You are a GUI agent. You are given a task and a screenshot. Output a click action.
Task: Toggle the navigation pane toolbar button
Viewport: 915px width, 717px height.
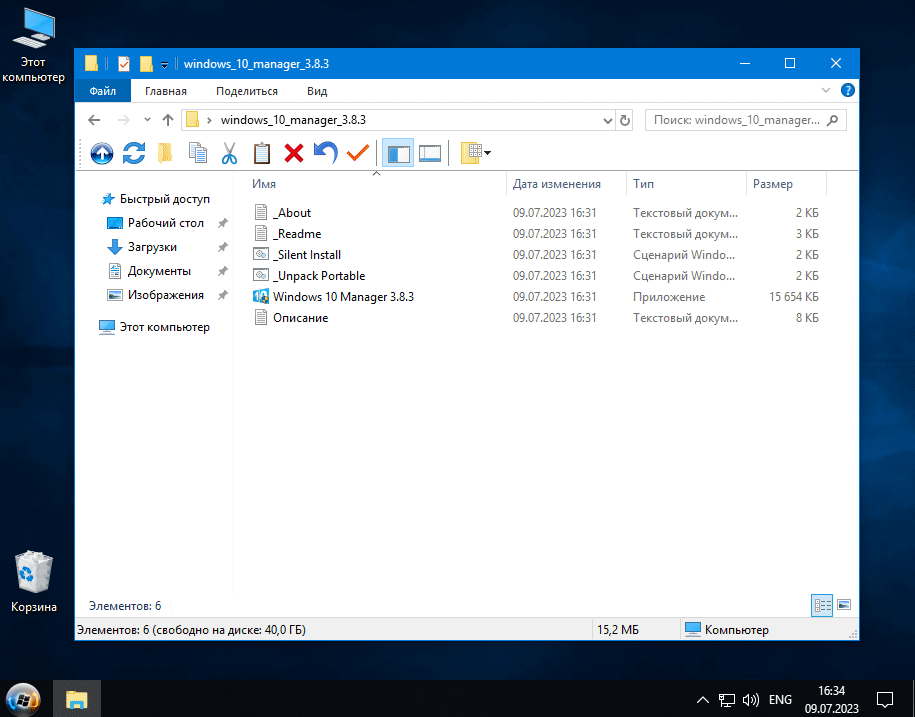(398, 153)
